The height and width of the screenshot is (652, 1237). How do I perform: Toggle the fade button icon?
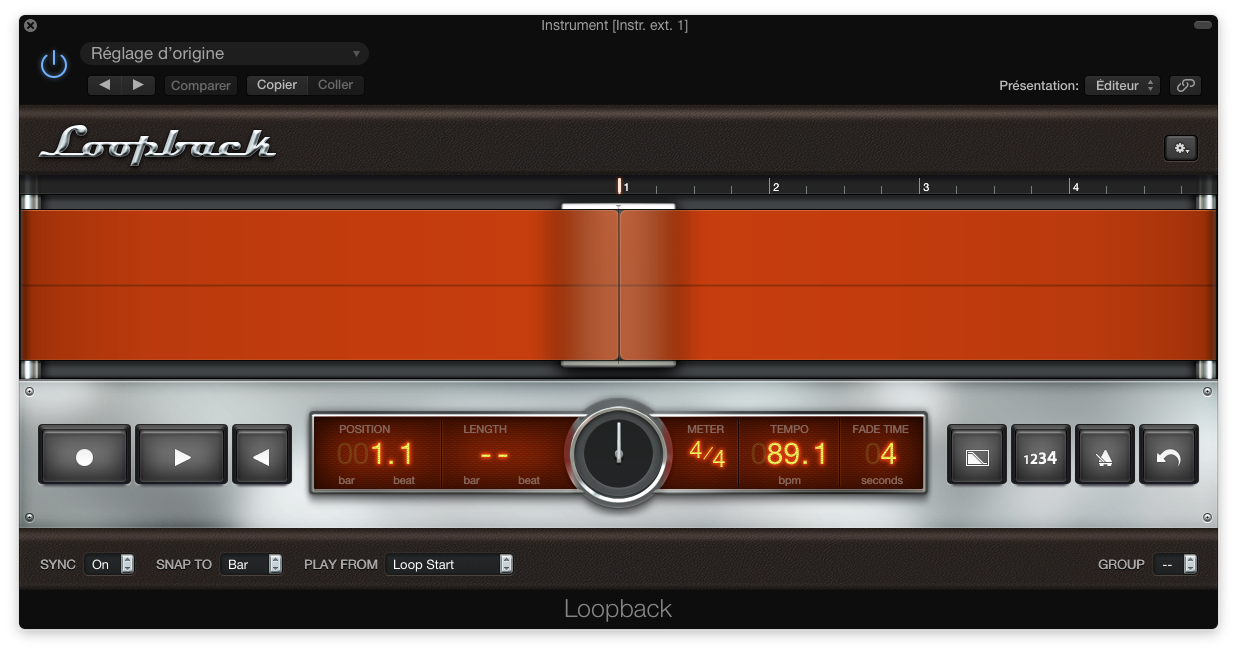pyautogui.click(x=977, y=456)
